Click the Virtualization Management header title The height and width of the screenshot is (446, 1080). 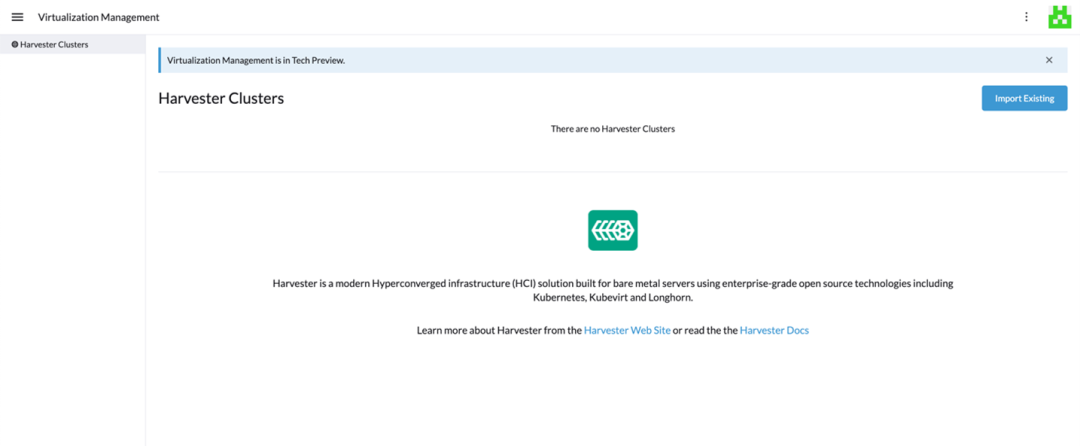98,17
